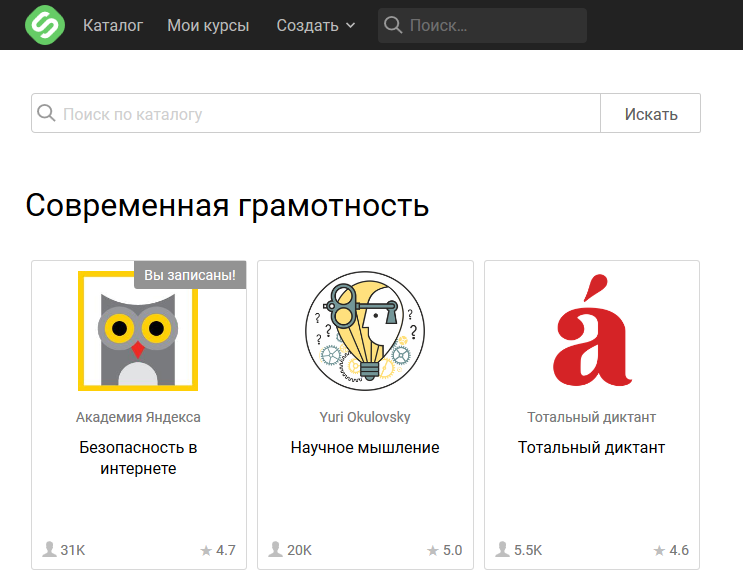The height and width of the screenshot is (578, 743).
Task: Open the Каталог menu item
Action: tap(113, 25)
